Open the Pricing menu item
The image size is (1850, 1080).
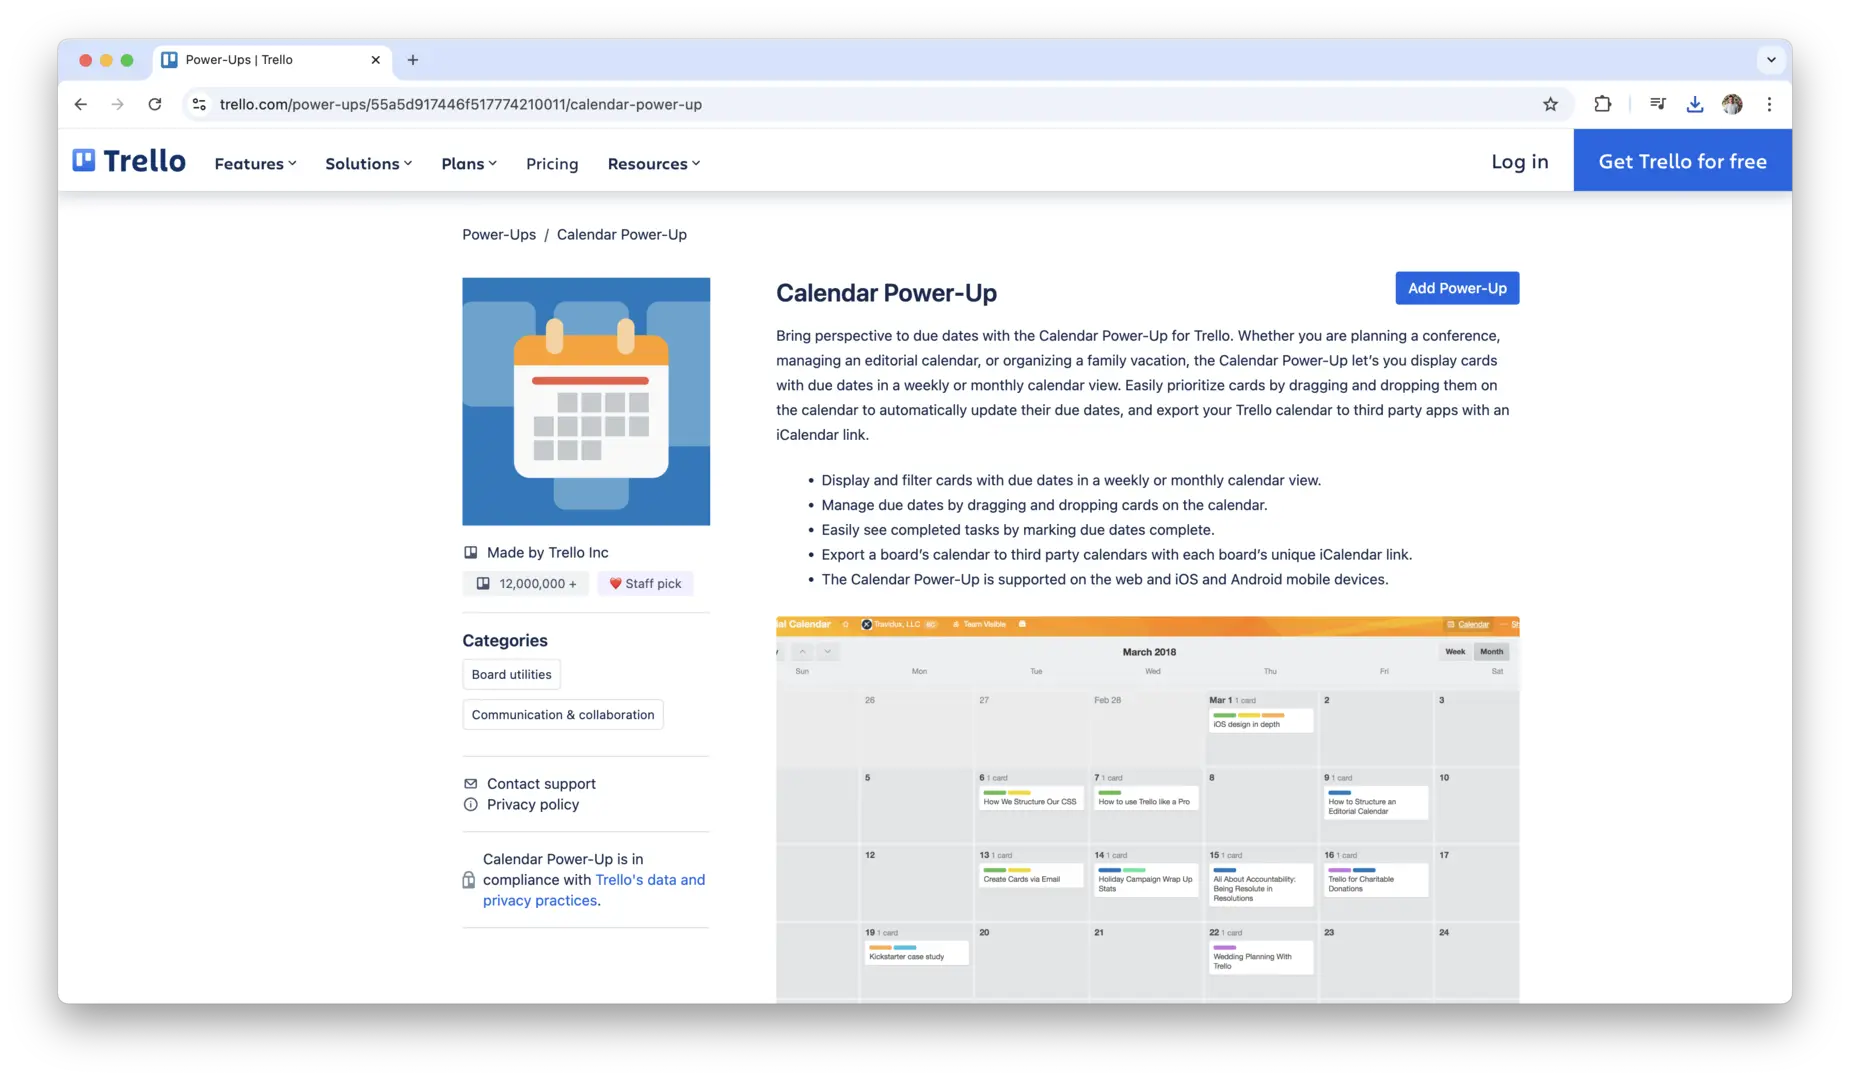click(552, 164)
